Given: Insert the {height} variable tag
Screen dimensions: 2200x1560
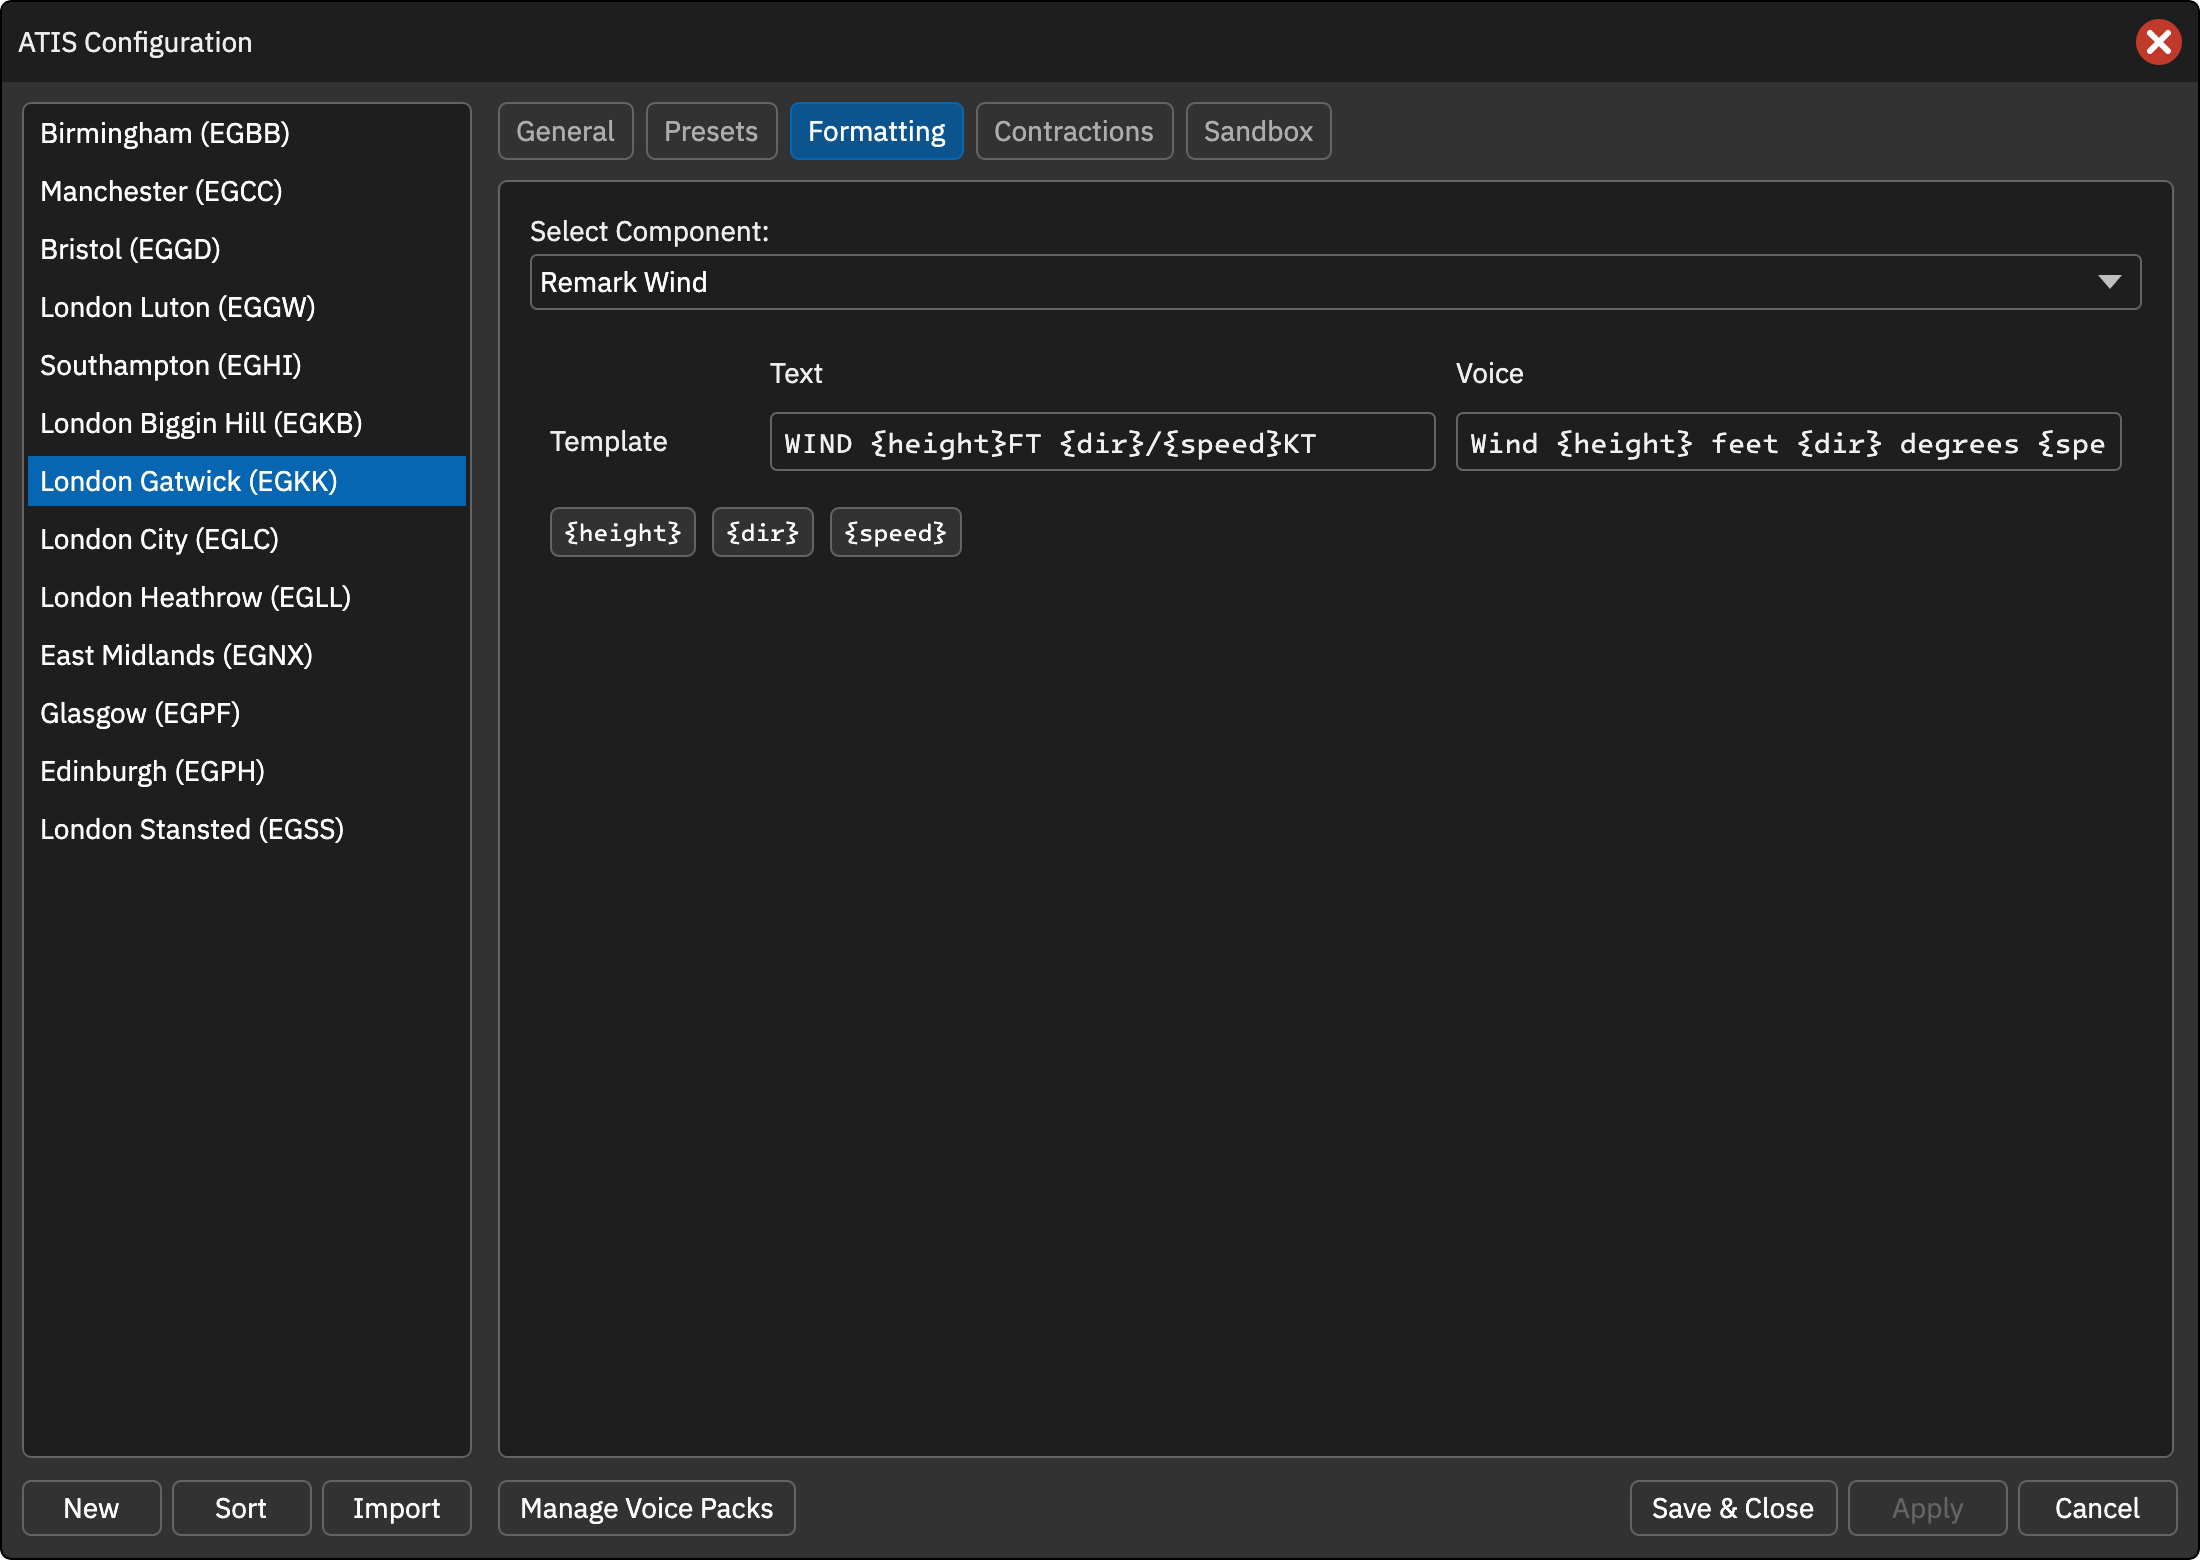Looking at the screenshot, I should click(x=623, y=532).
